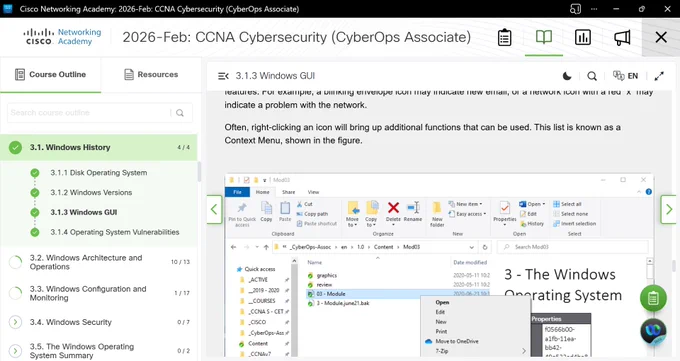Click the Cut command in ribbon

pos(304,204)
